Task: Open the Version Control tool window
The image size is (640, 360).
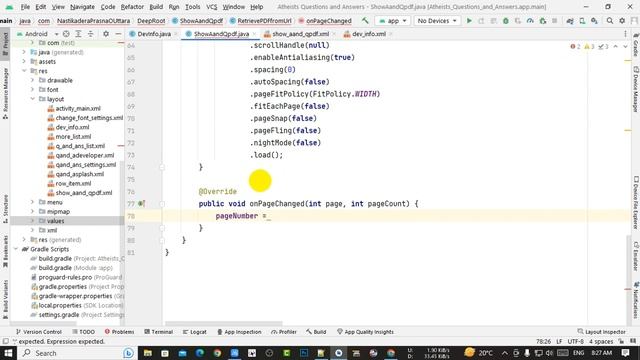Action: (38, 332)
